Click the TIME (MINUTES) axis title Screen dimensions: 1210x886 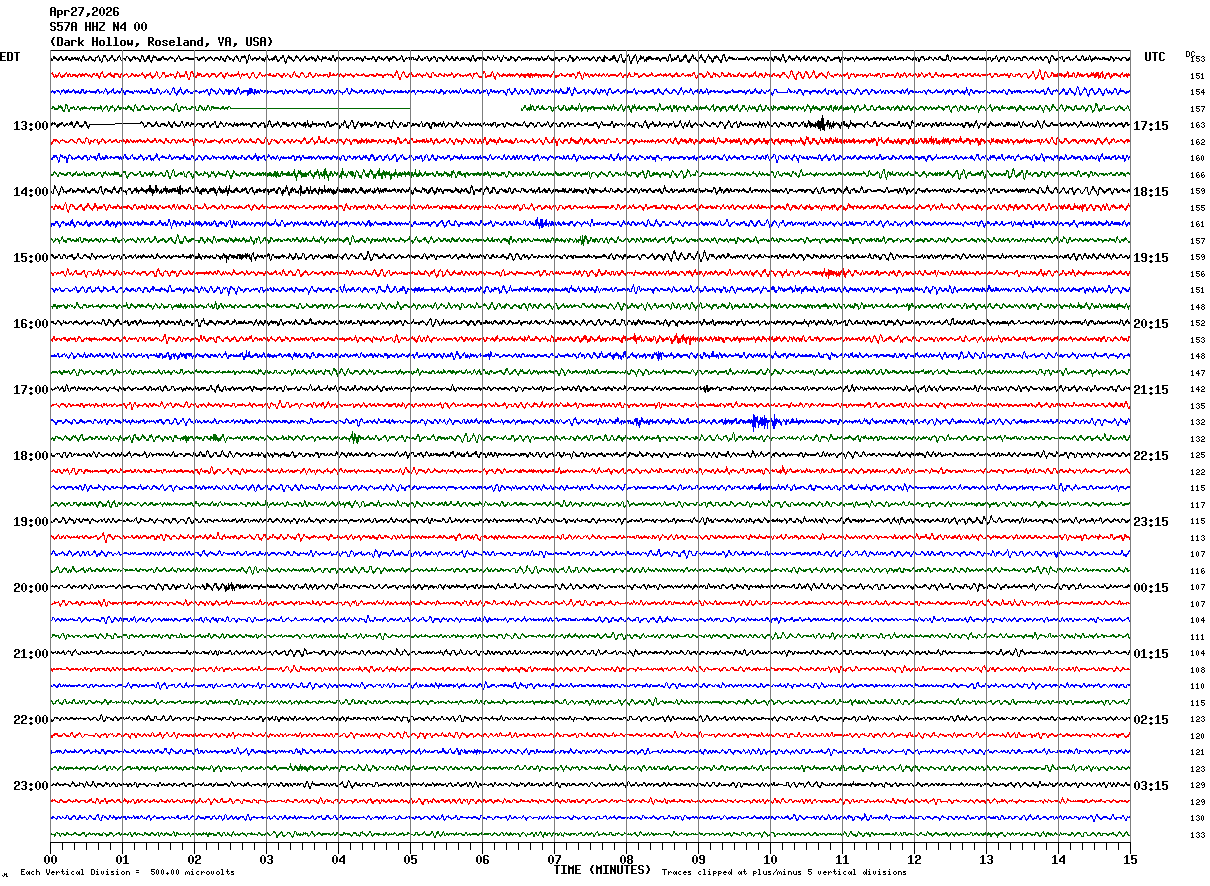602,870
